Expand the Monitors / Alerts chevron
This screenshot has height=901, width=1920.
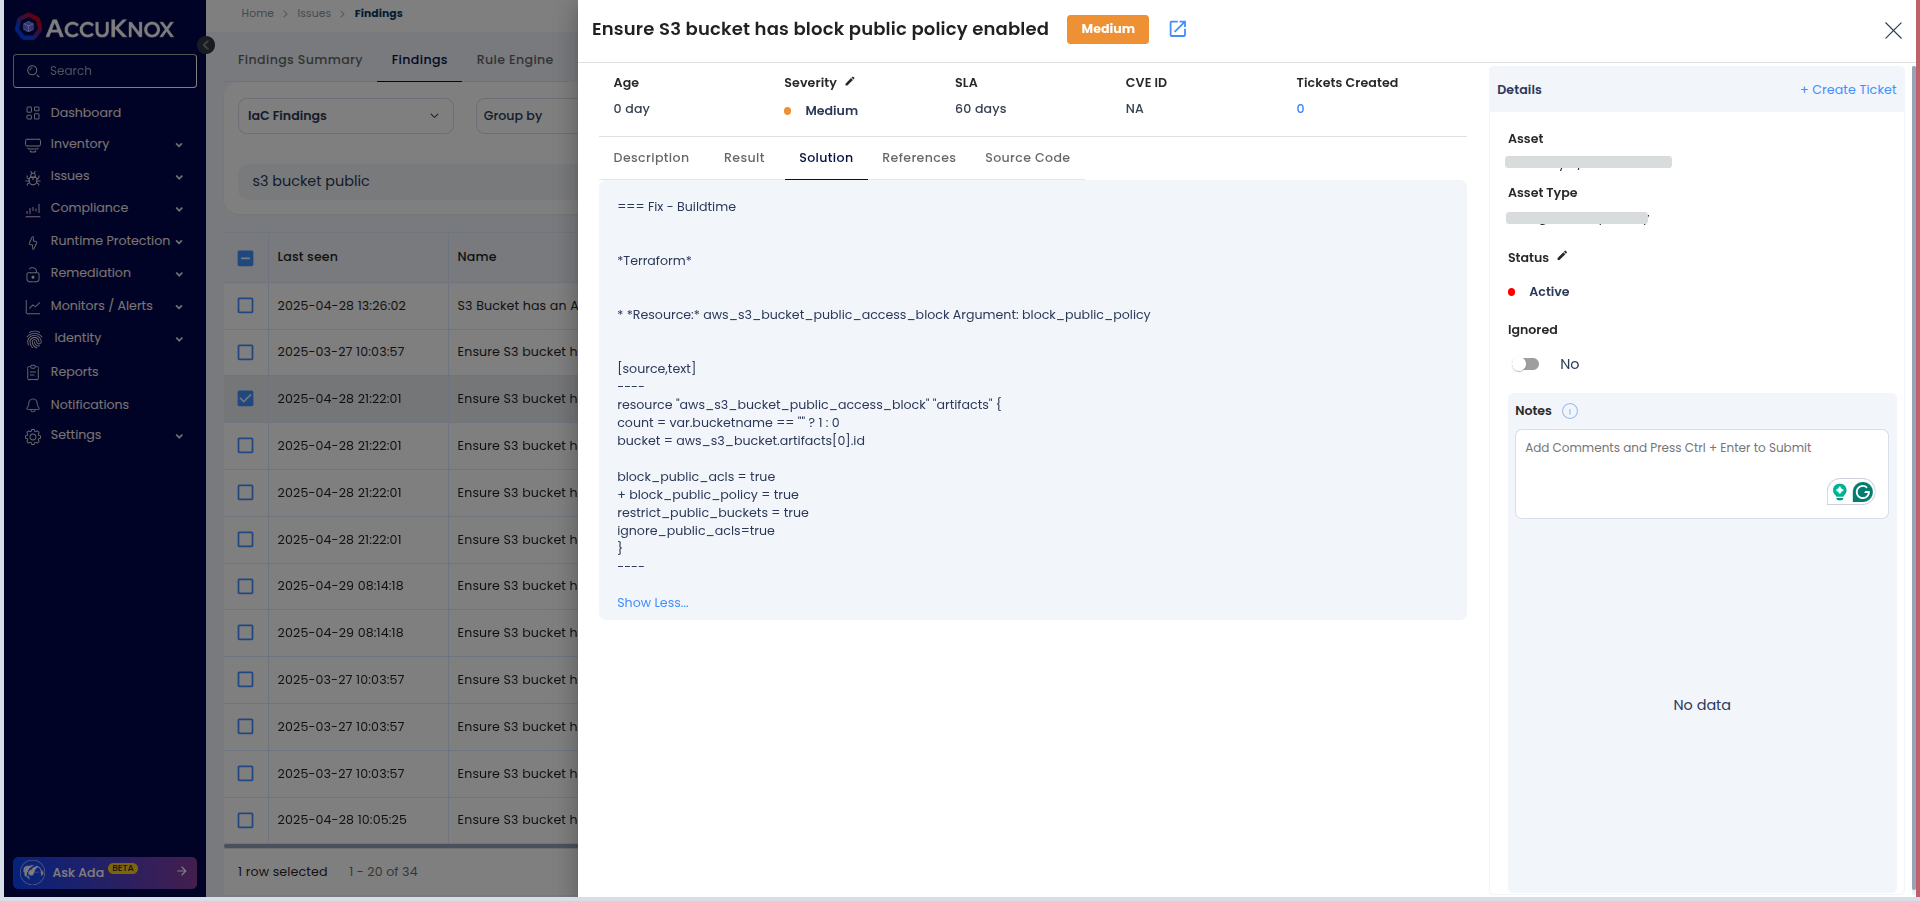click(x=179, y=307)
